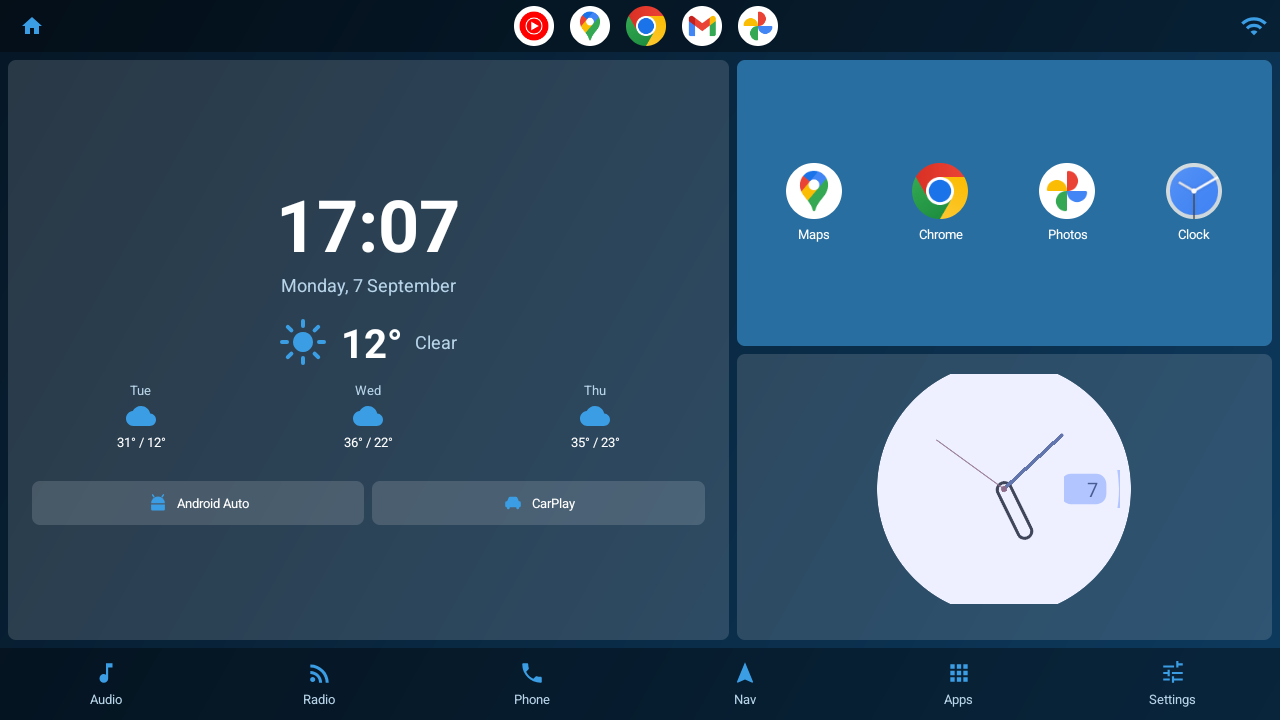Open the Nav tab
The width and height of the screenshot is (1280, 720).
click(745, 684)
